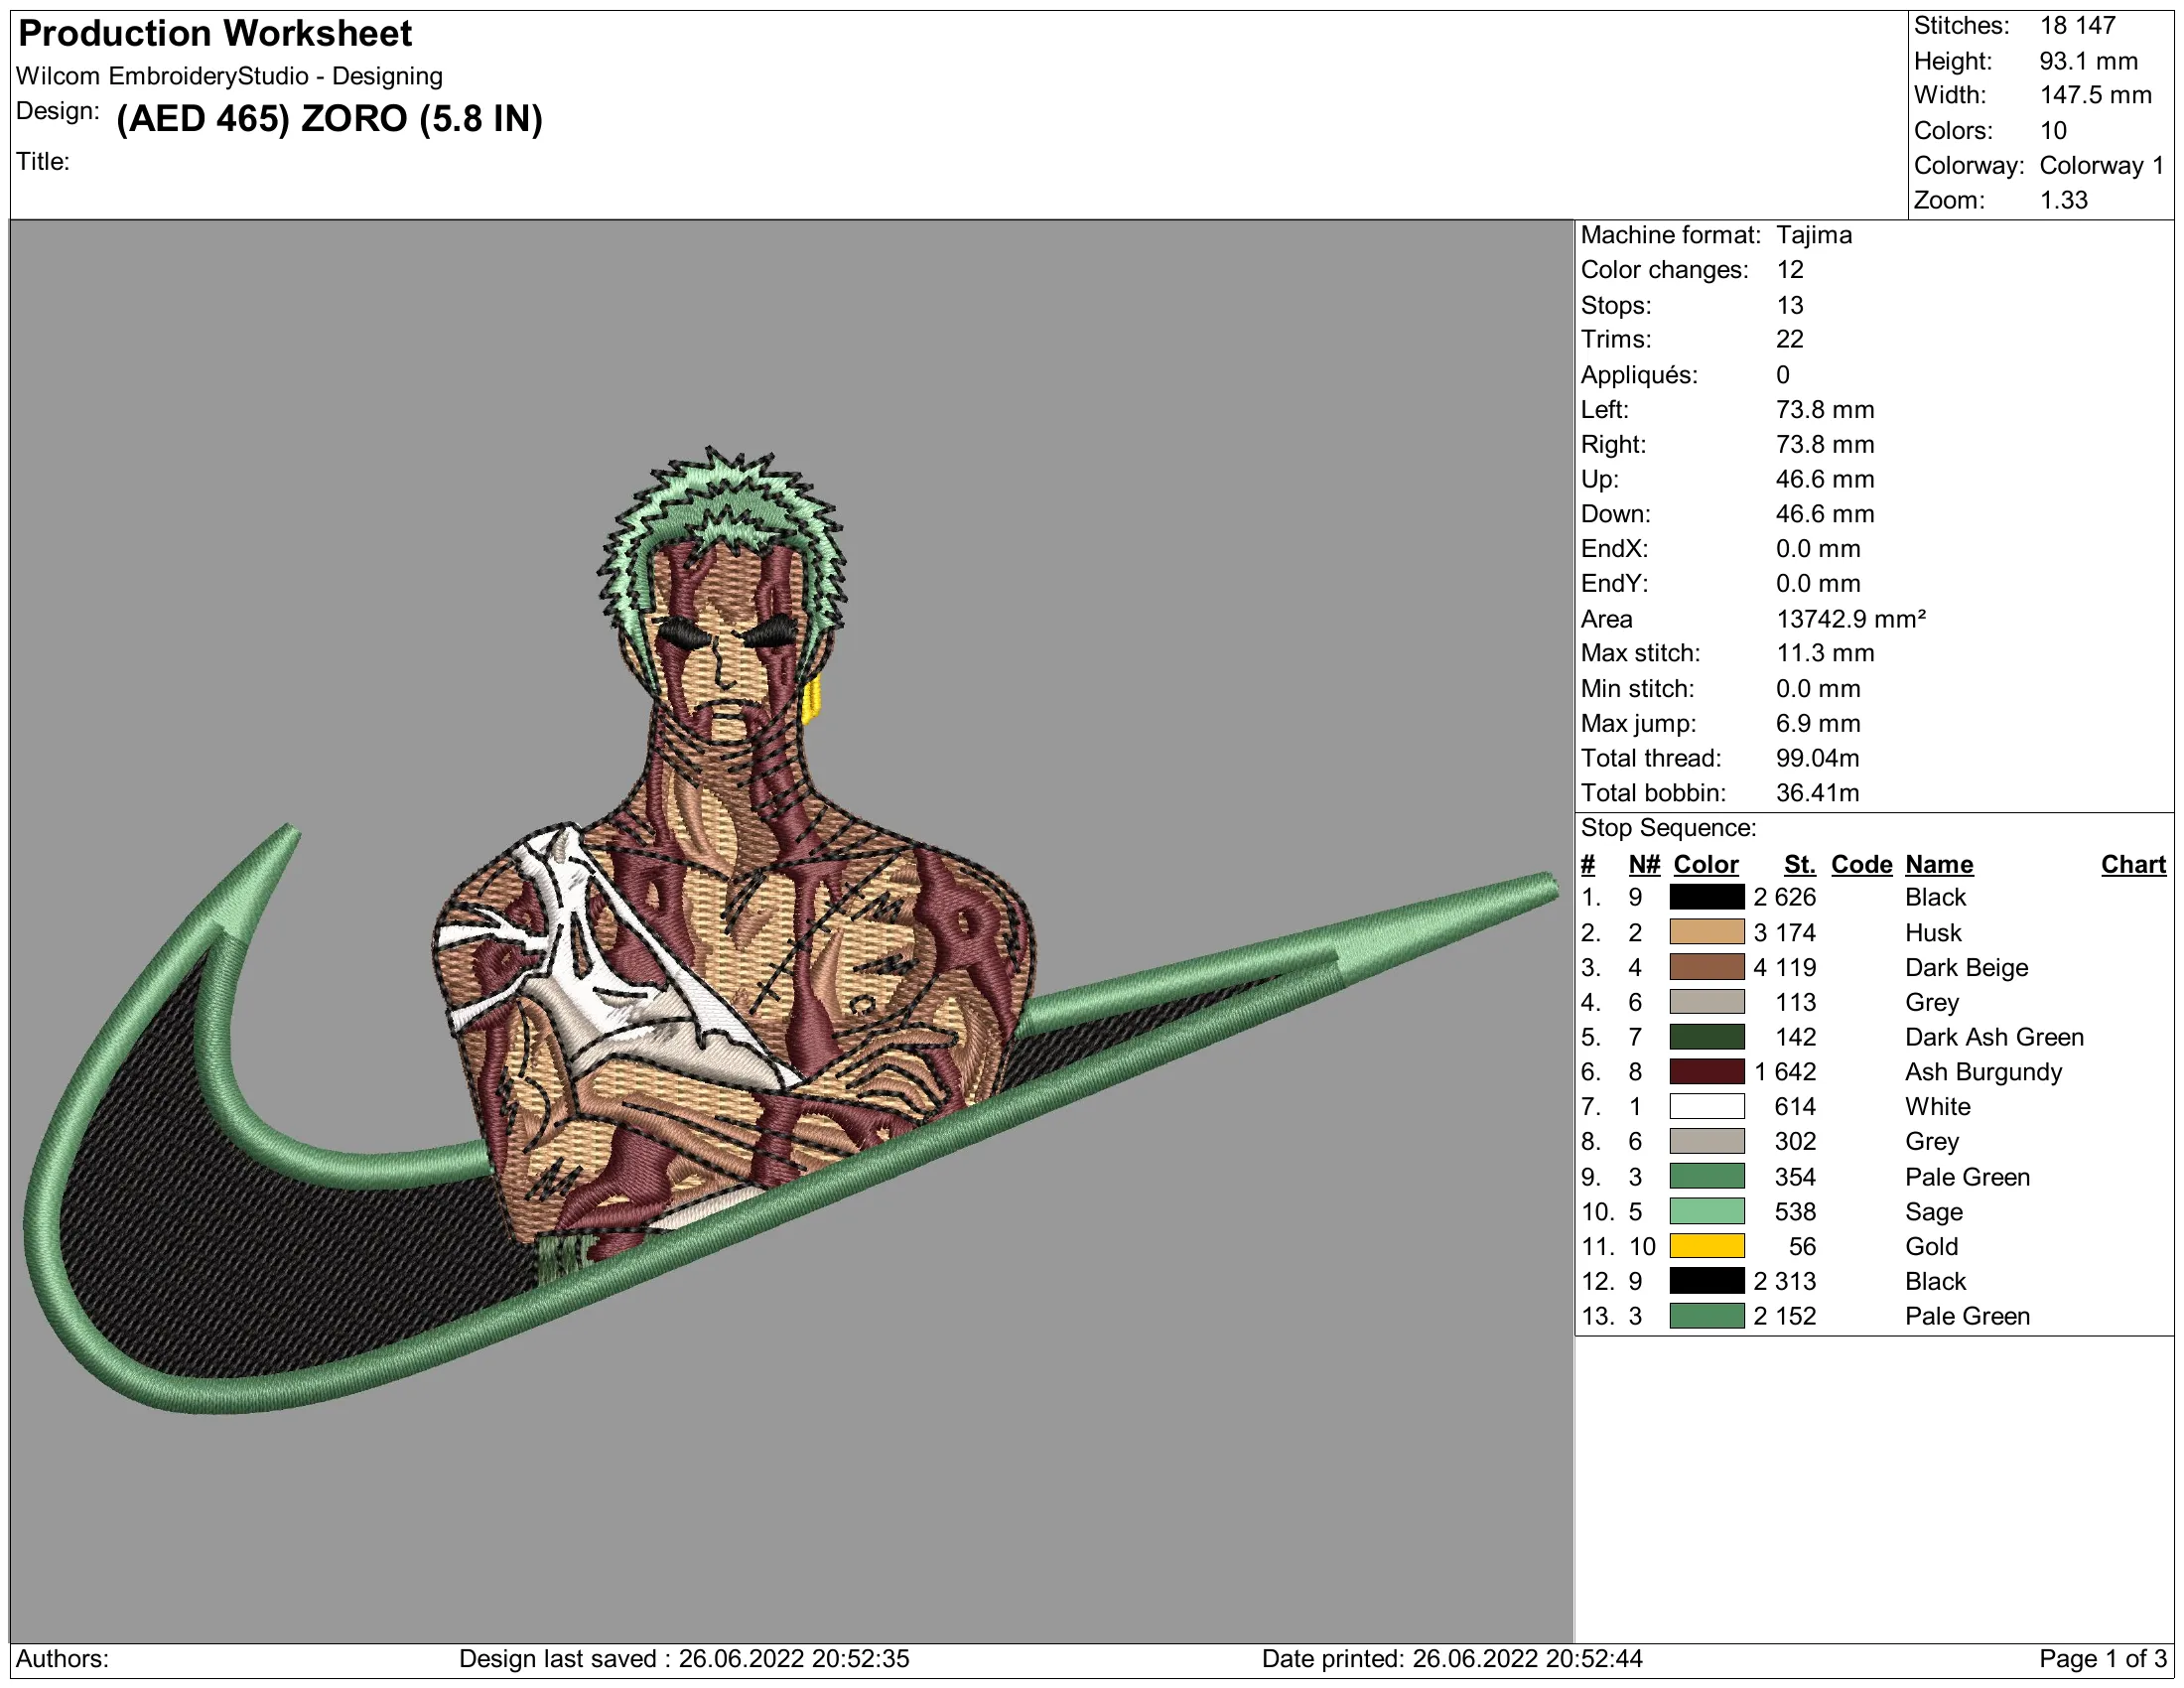Click the Height value '93.1 mm'
Screen dimensions: 2184x1688
coord(2088,61)
